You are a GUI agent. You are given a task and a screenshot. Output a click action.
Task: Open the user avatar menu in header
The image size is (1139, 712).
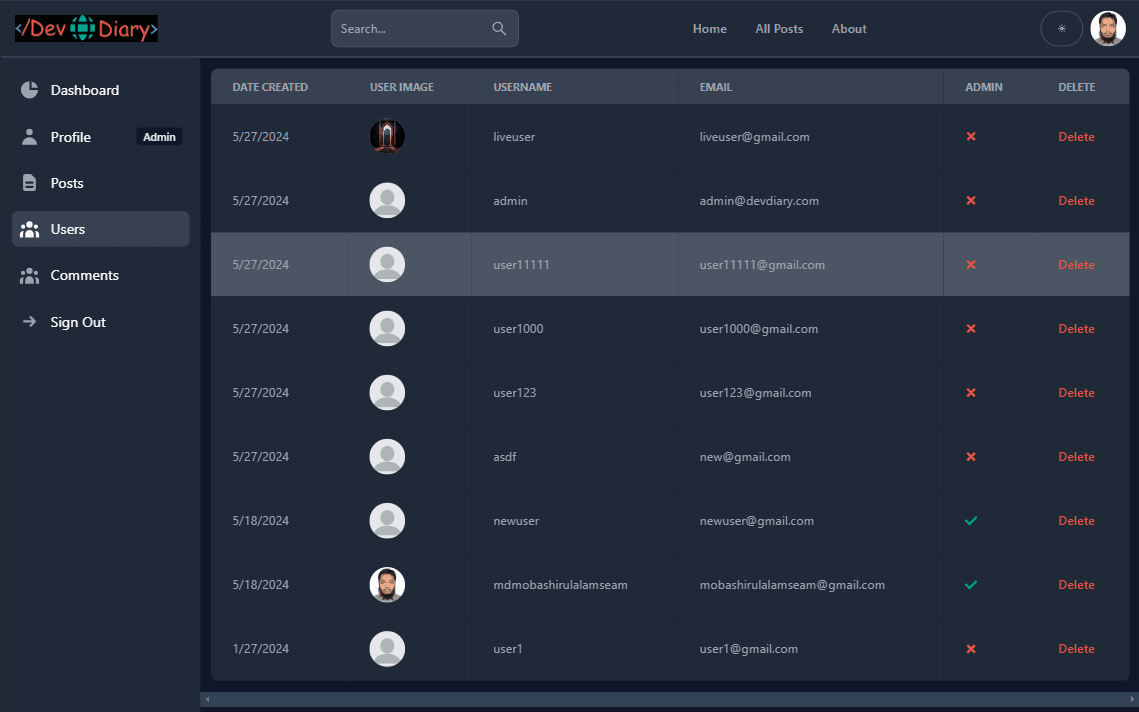1108,29
